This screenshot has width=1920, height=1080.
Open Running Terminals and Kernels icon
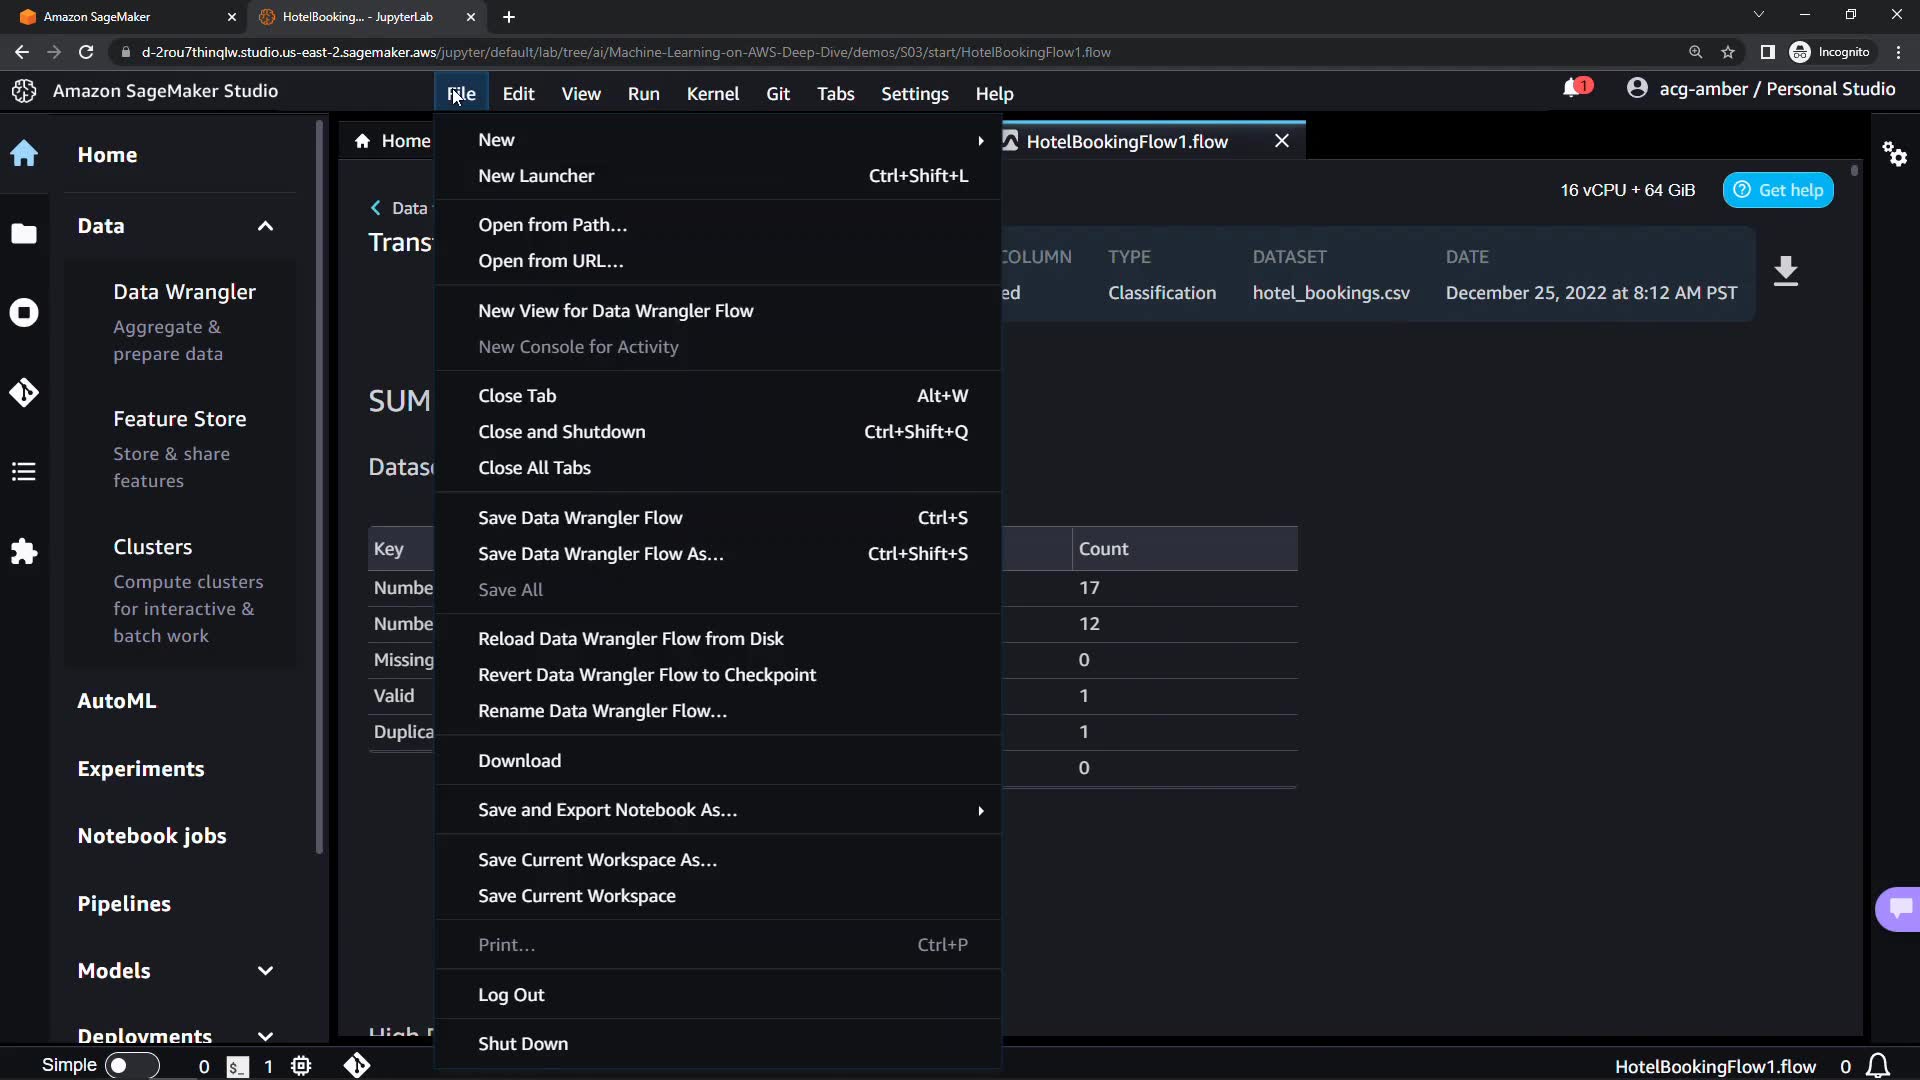pos(24,313)
